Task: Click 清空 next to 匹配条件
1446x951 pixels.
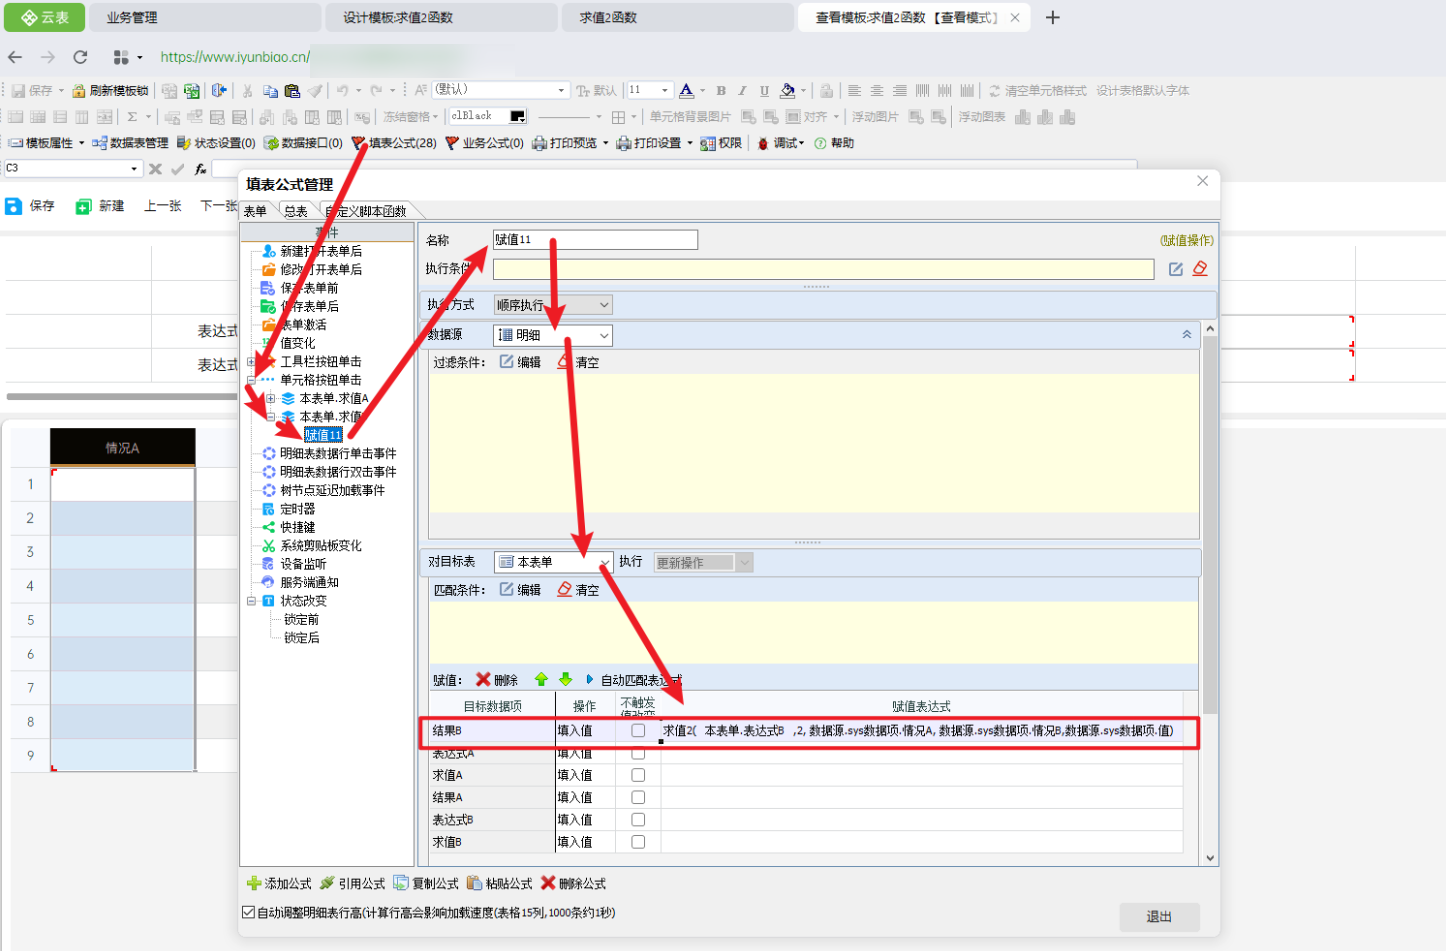Action: (578, 590)
